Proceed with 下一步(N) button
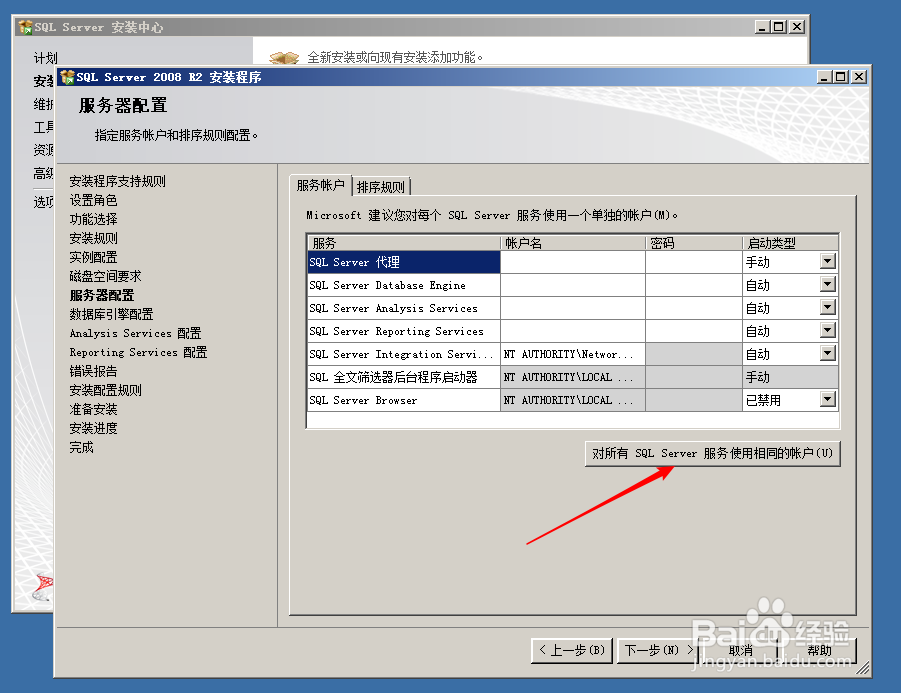This screenshot has height=693, width=901. [658, 650]
